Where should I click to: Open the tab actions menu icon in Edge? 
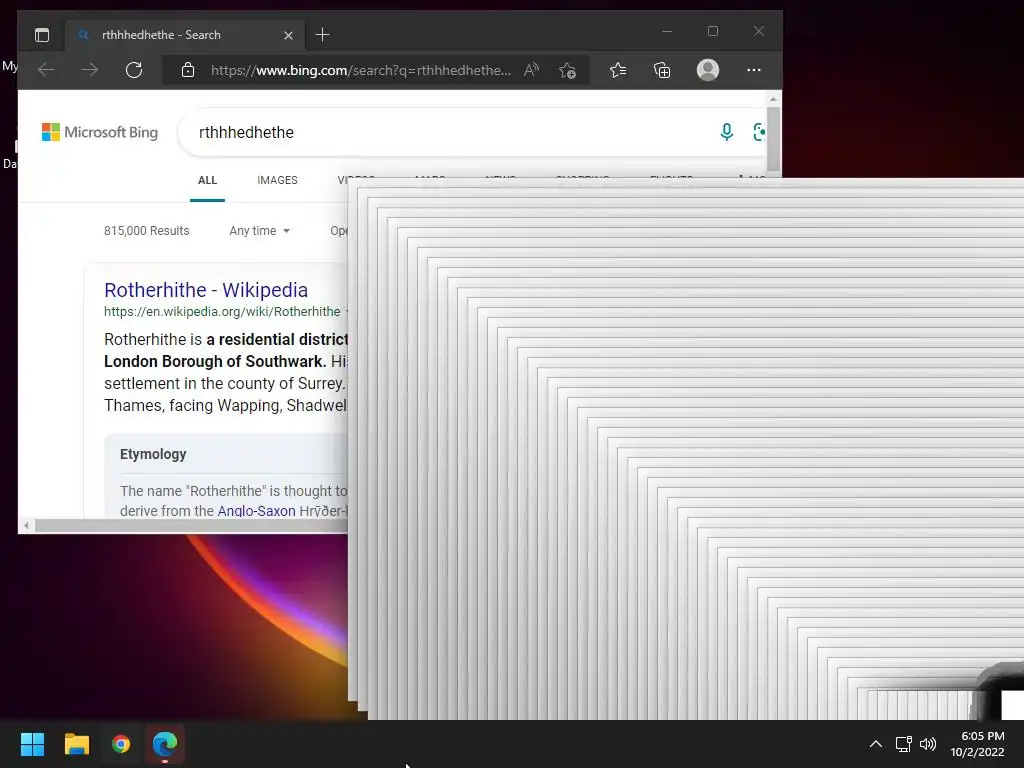(42, 35)
